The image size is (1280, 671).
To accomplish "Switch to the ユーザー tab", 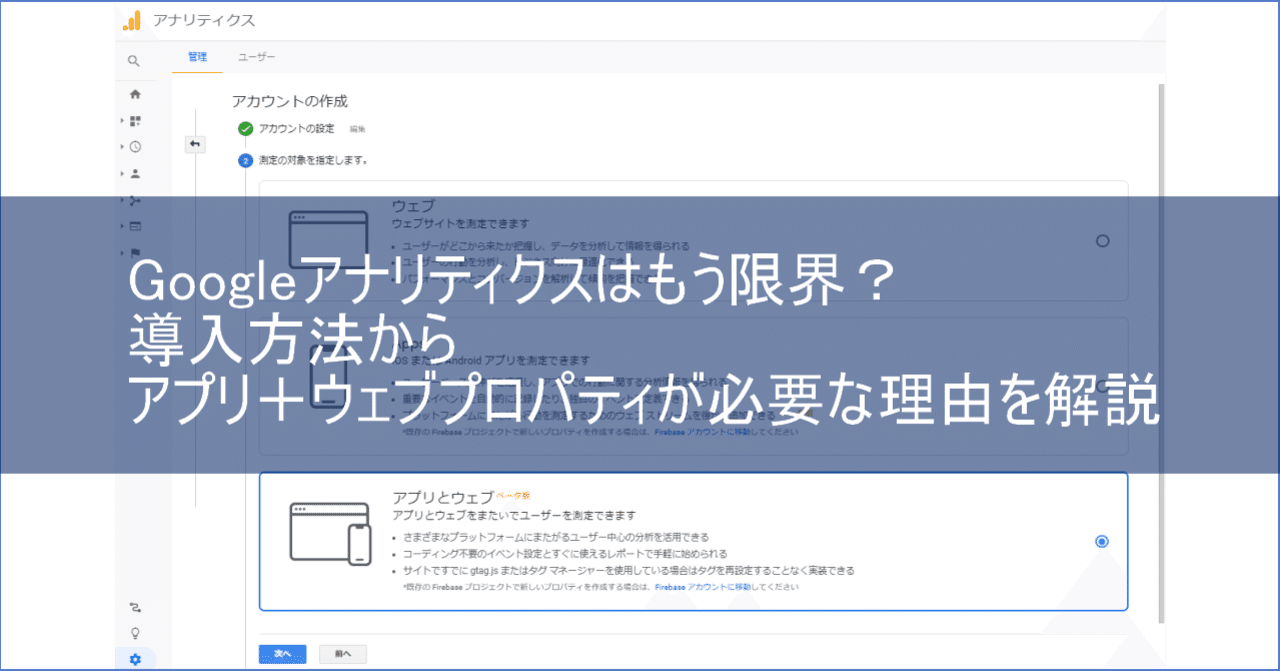I will pos(256,58).
